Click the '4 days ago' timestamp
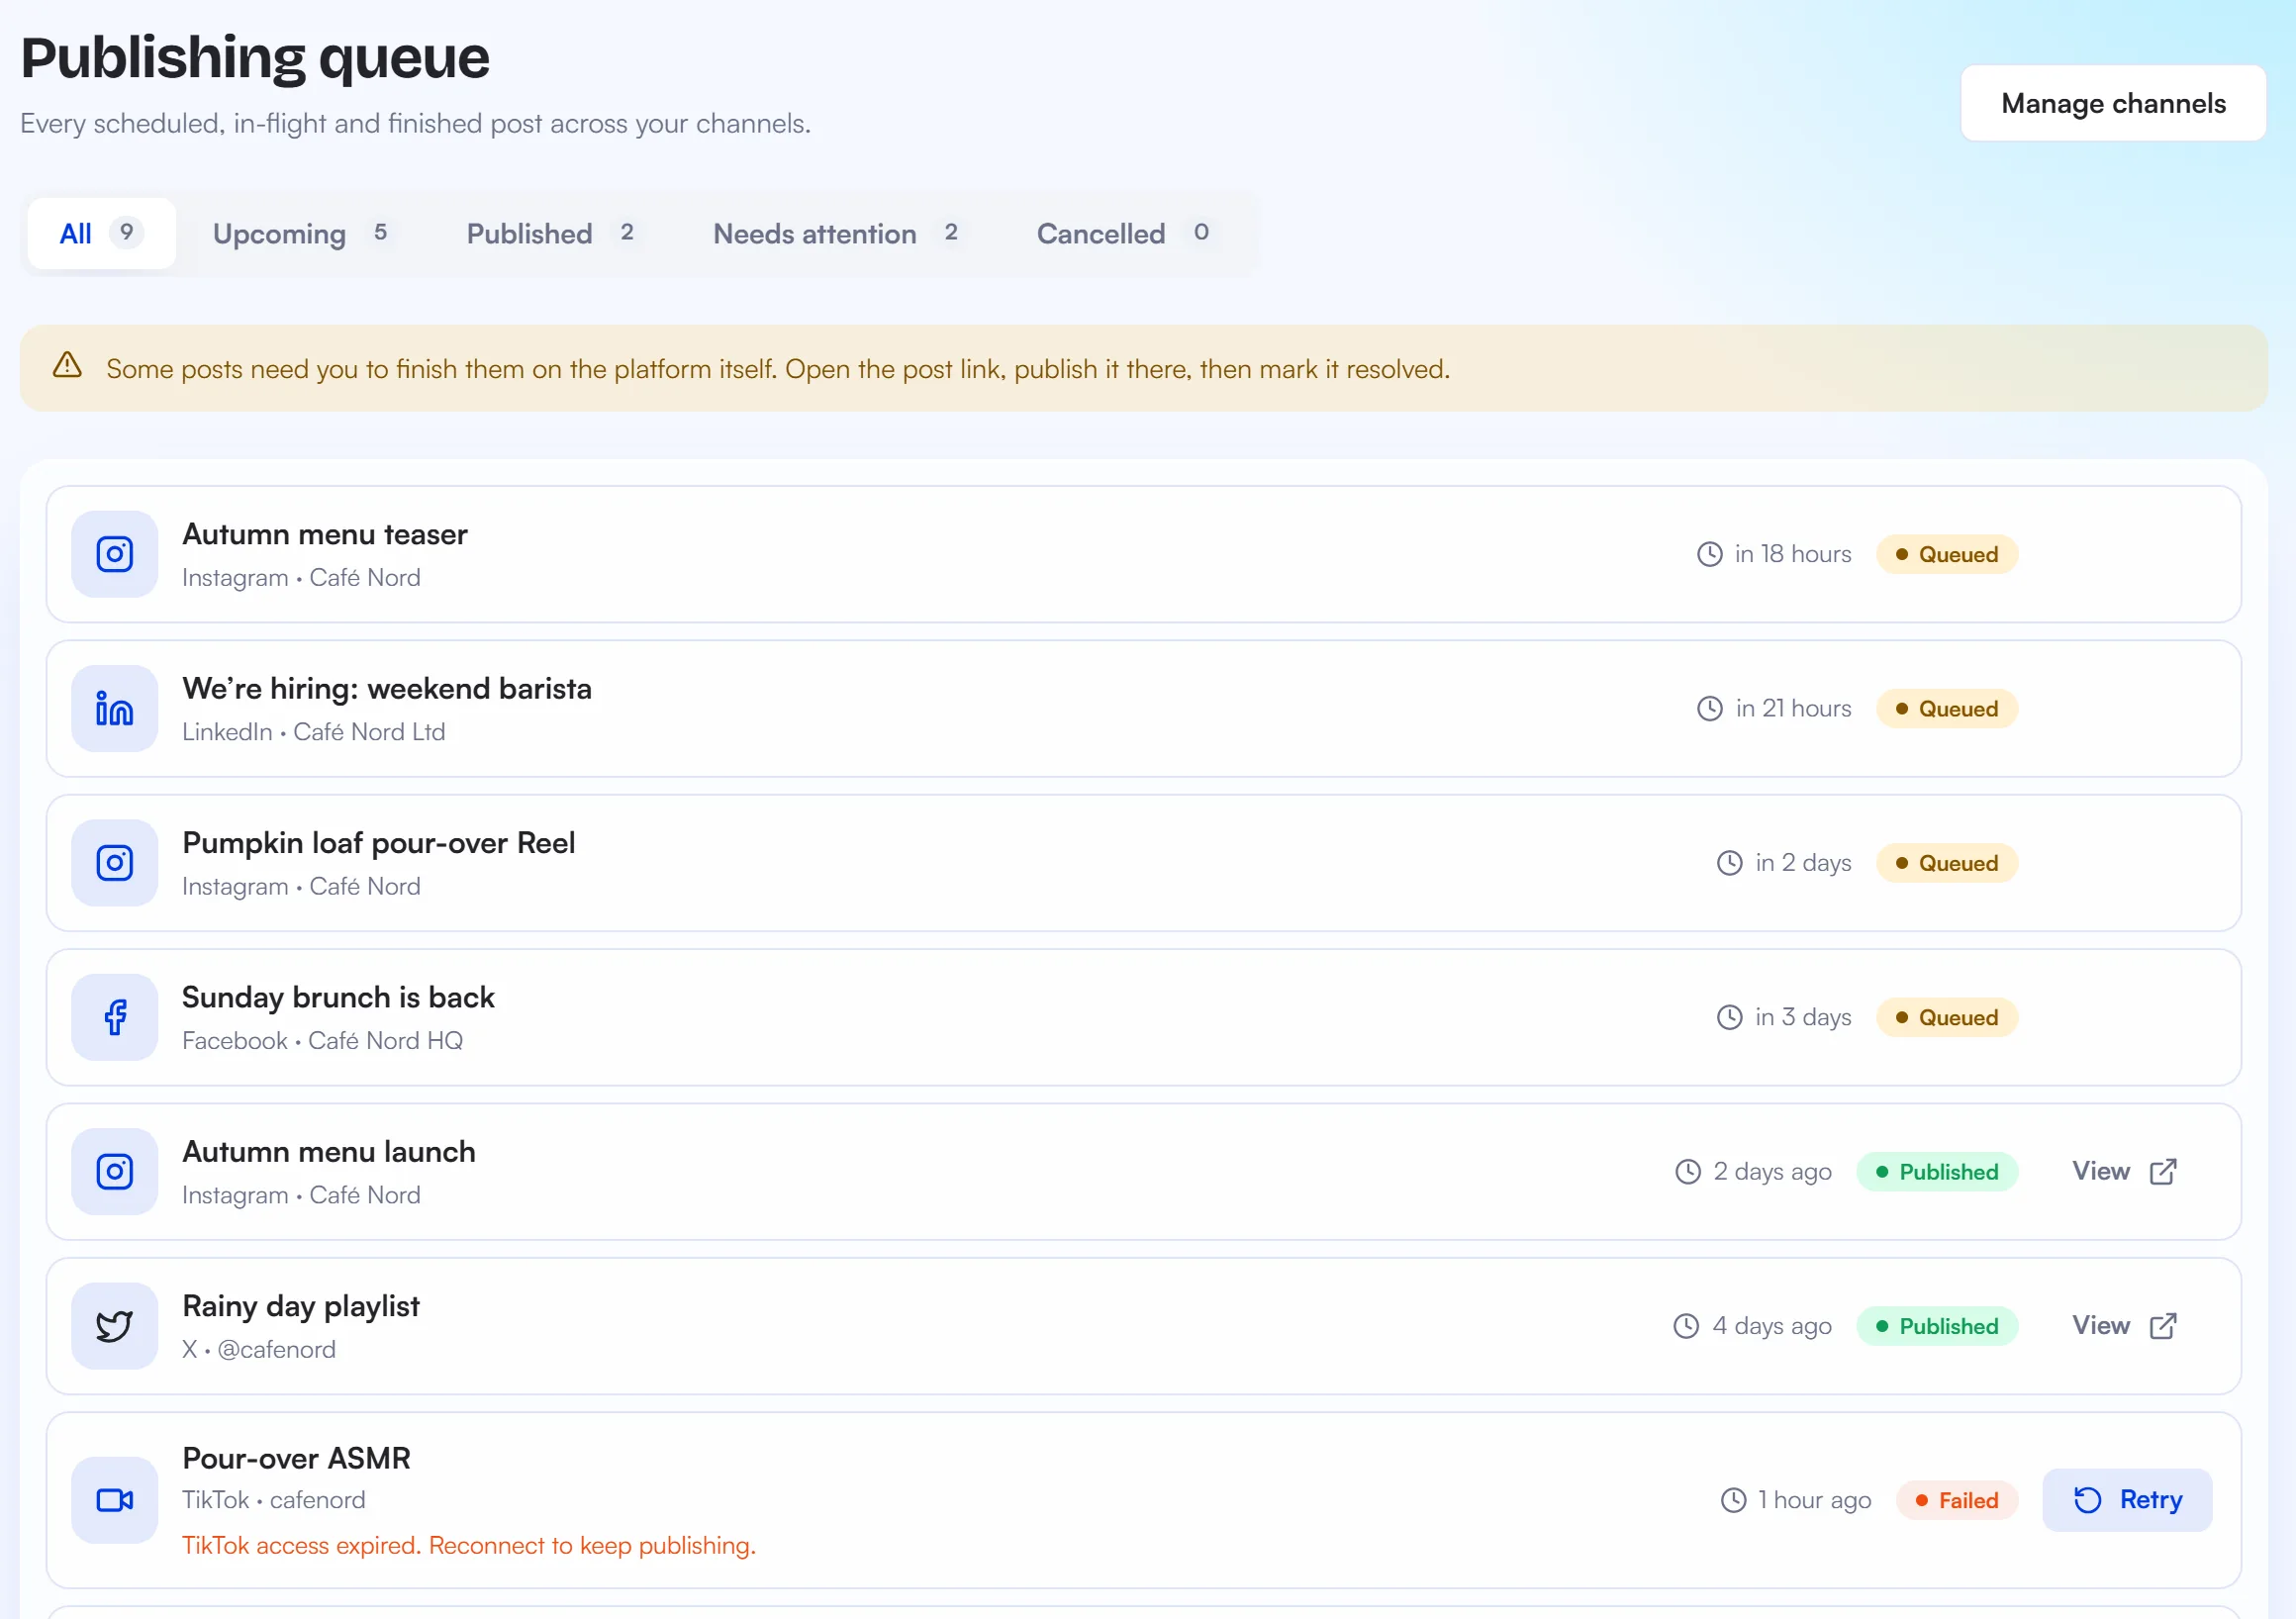Screen dimensions: 2296x1619 1772,1326
